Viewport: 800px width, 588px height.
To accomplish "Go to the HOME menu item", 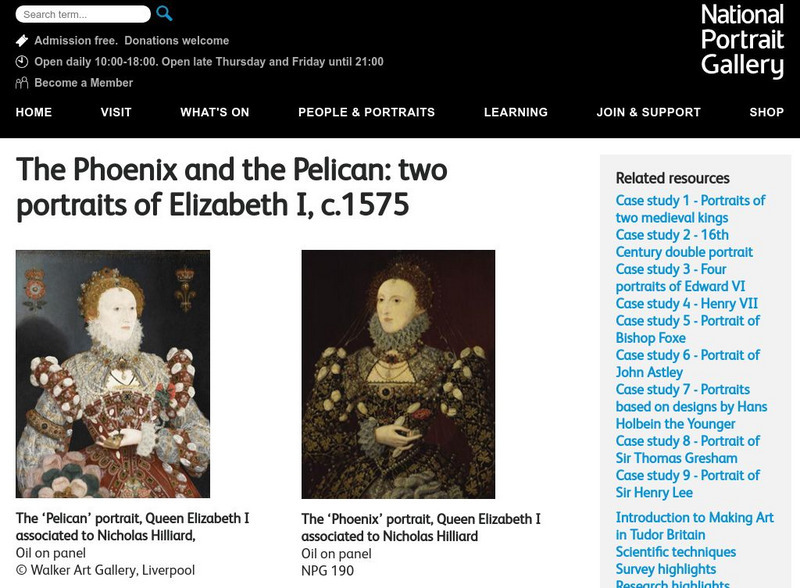I will click(x=34, y=112).
